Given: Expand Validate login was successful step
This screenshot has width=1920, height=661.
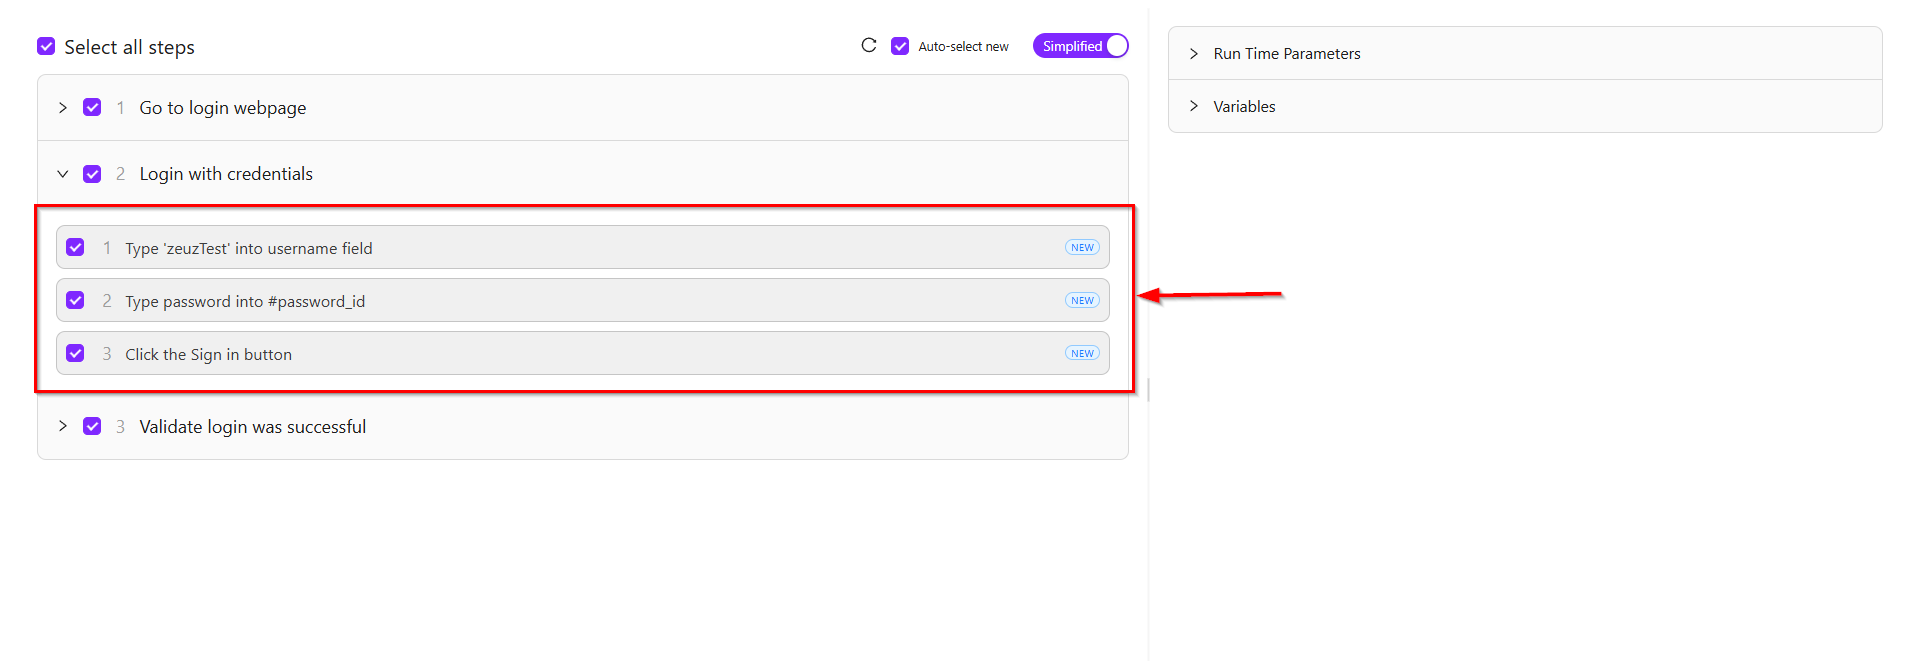Looking at the screenshot, I should tap(63, 426).
